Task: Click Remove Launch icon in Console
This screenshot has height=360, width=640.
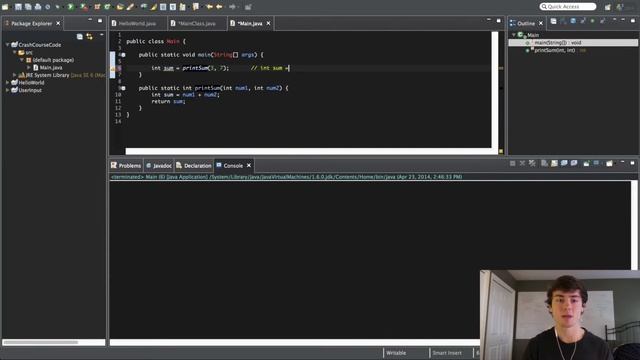Action: click(522, 163)
